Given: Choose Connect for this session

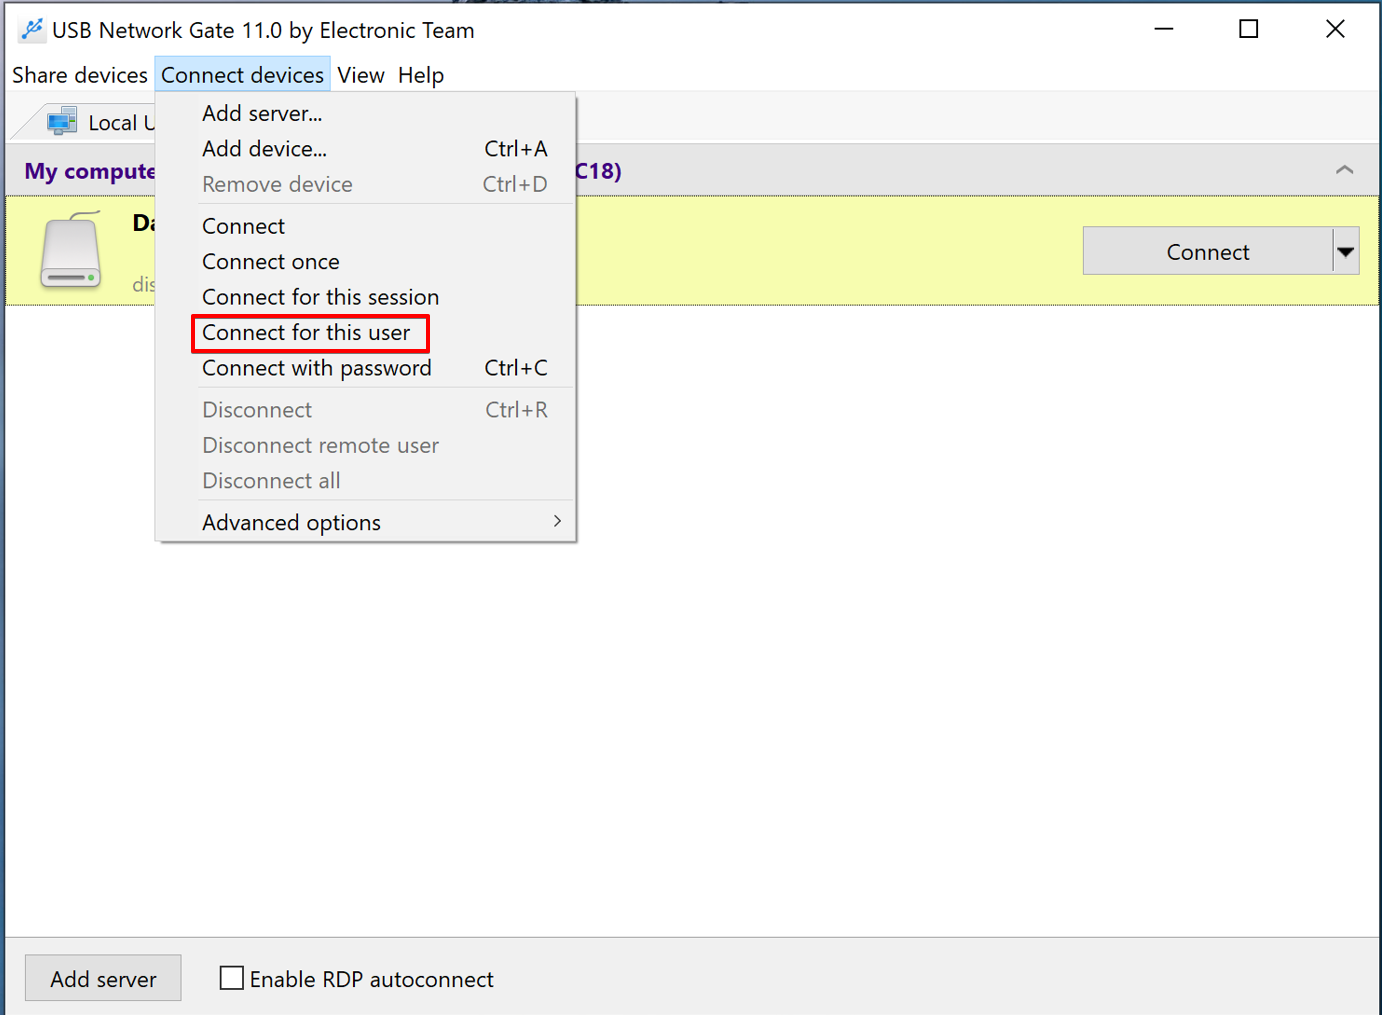Looking at the screenshot, I should (x=320, y=297).
